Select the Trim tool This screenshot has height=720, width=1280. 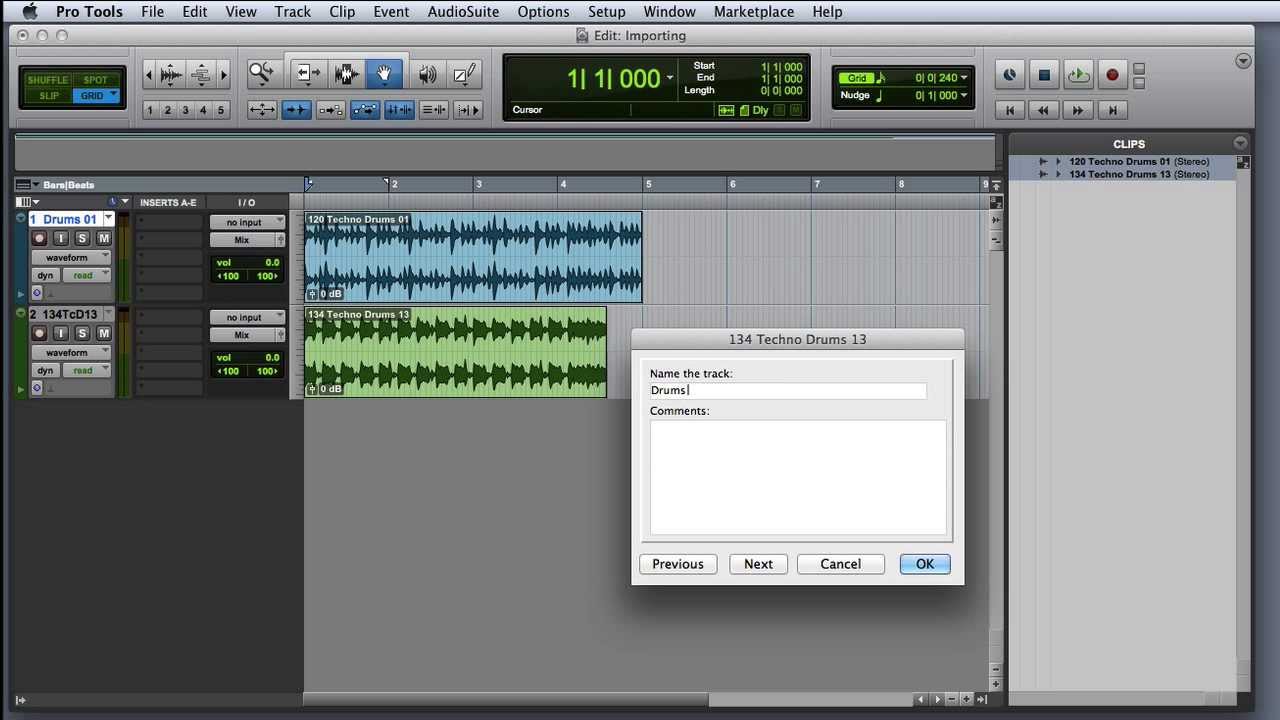click(308, 74)
